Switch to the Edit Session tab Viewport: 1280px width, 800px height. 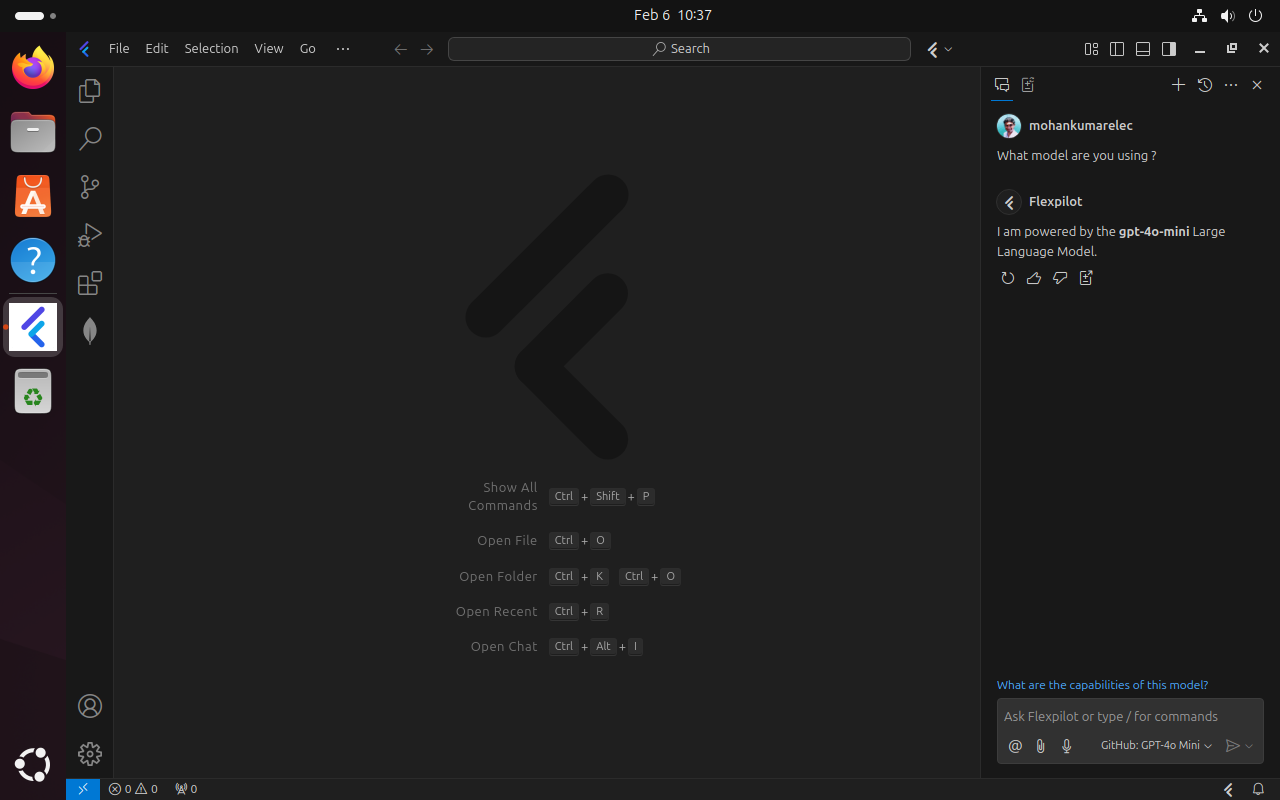tap(1027, 85)
